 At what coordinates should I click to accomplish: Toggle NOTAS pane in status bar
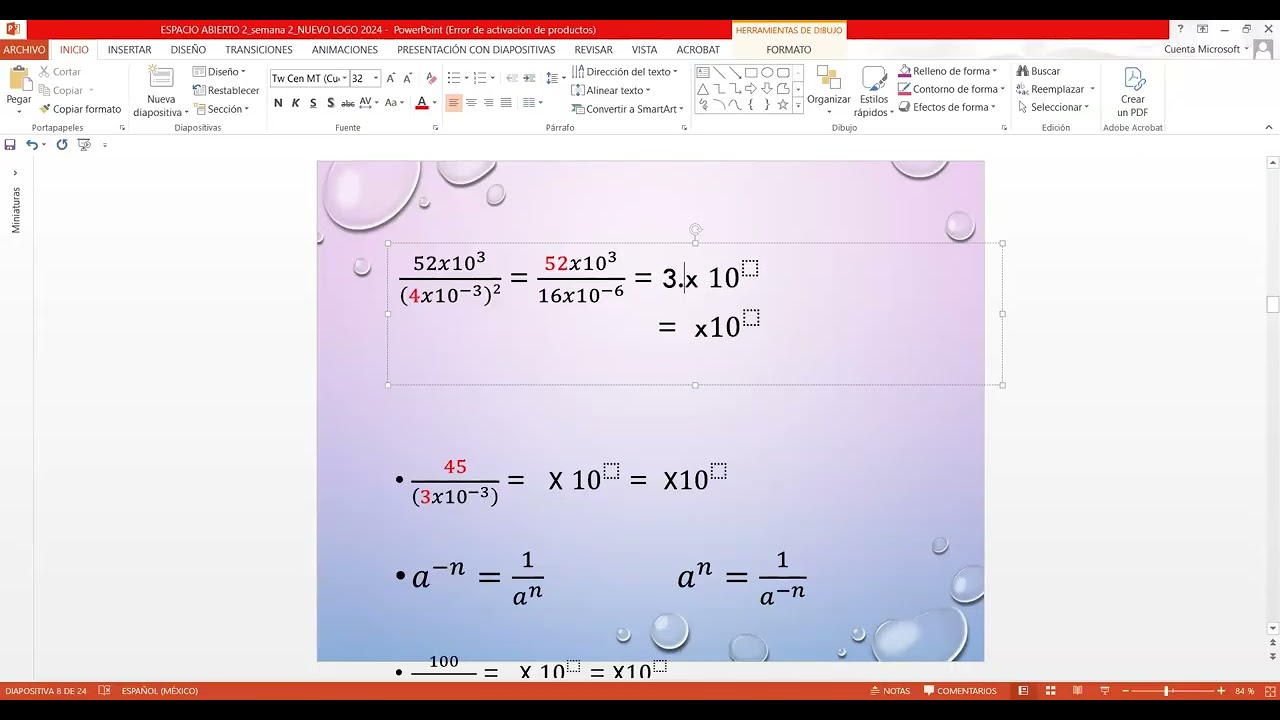890,691
